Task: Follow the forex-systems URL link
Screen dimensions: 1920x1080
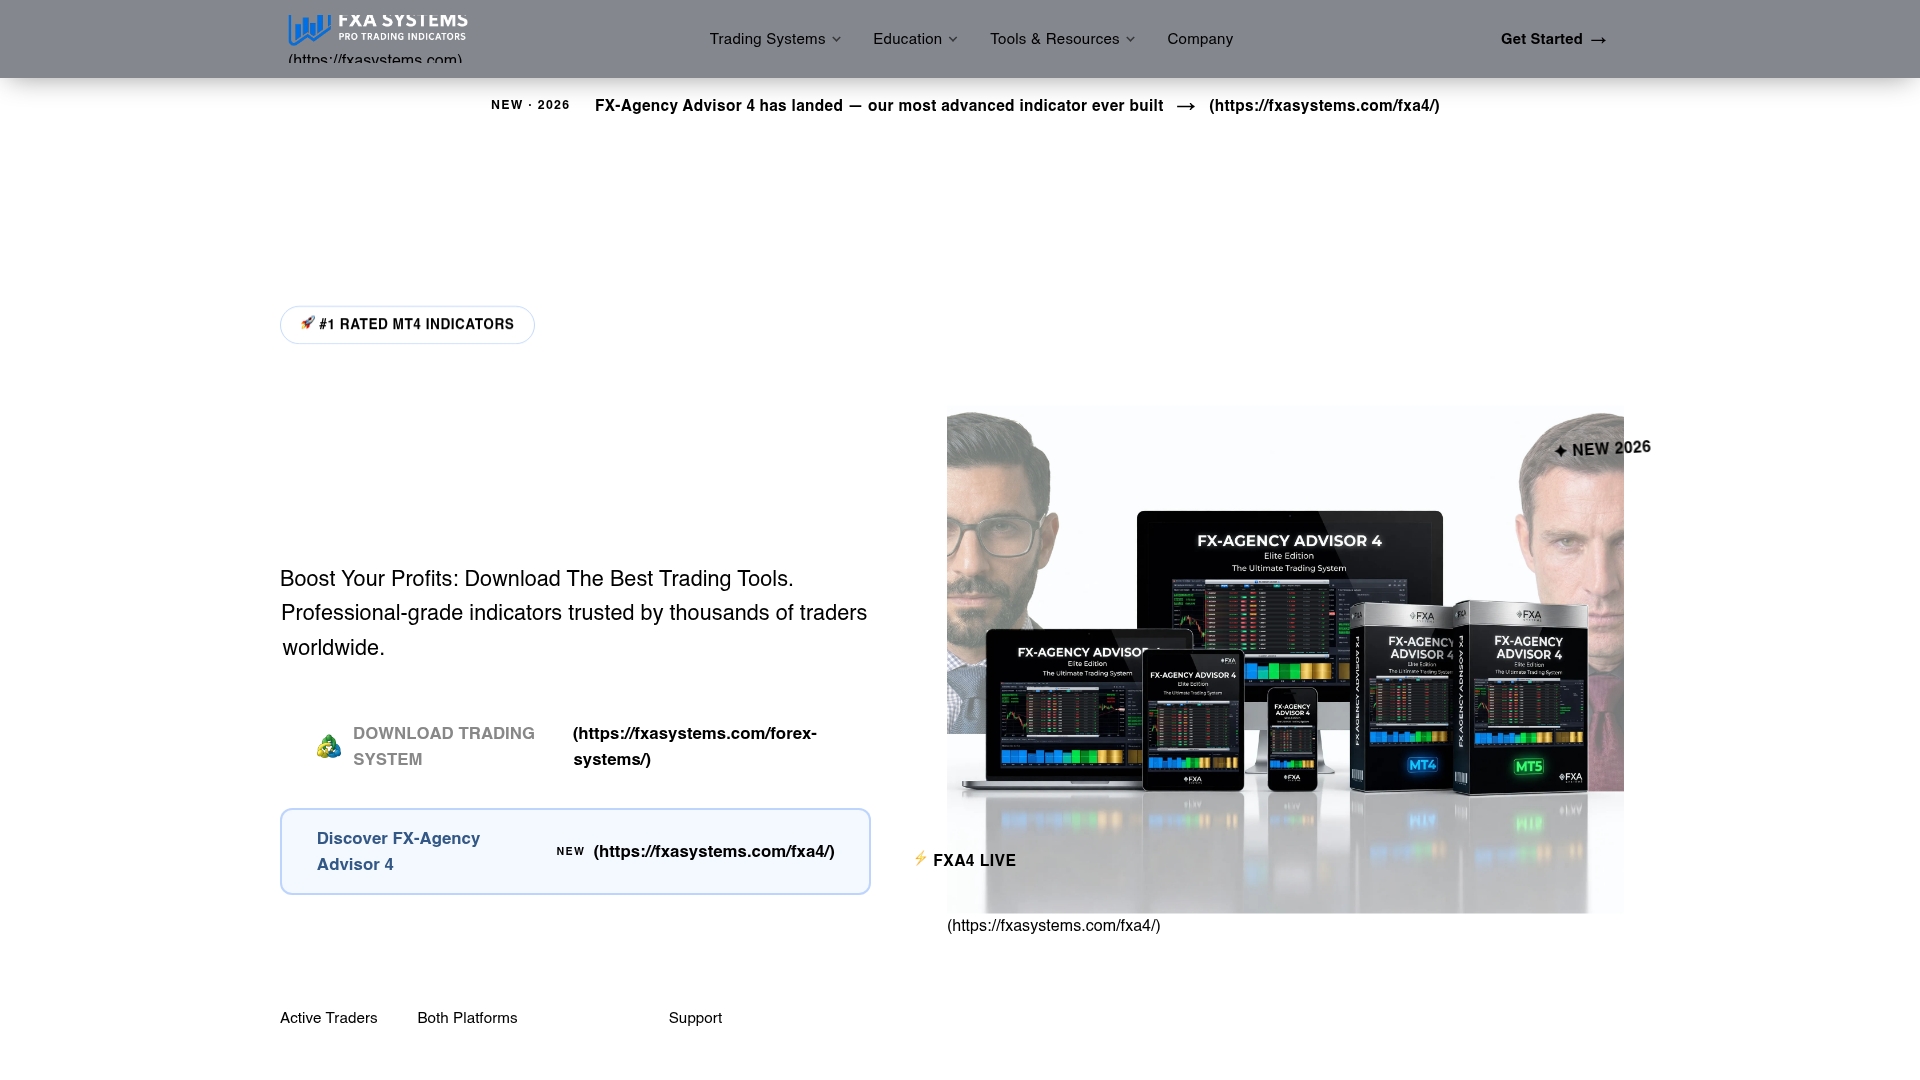Action: tap(695, 746)
